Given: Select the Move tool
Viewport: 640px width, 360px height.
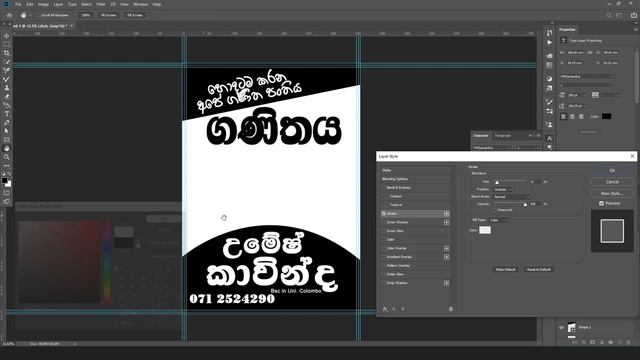Looking at the screenshot, I should [x=7, y=36].
